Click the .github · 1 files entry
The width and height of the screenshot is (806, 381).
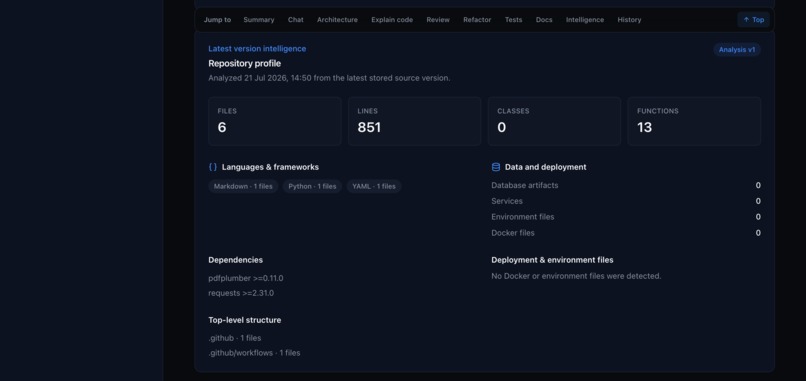(x=234, y=338)
